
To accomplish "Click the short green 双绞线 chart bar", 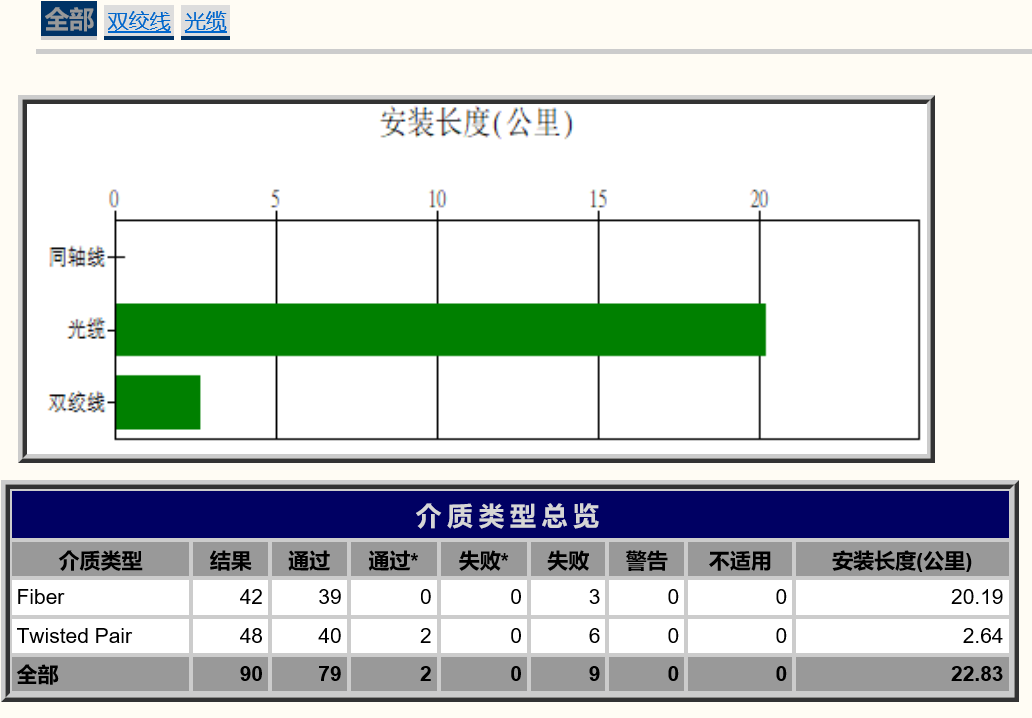I will (x=158, y=402).
